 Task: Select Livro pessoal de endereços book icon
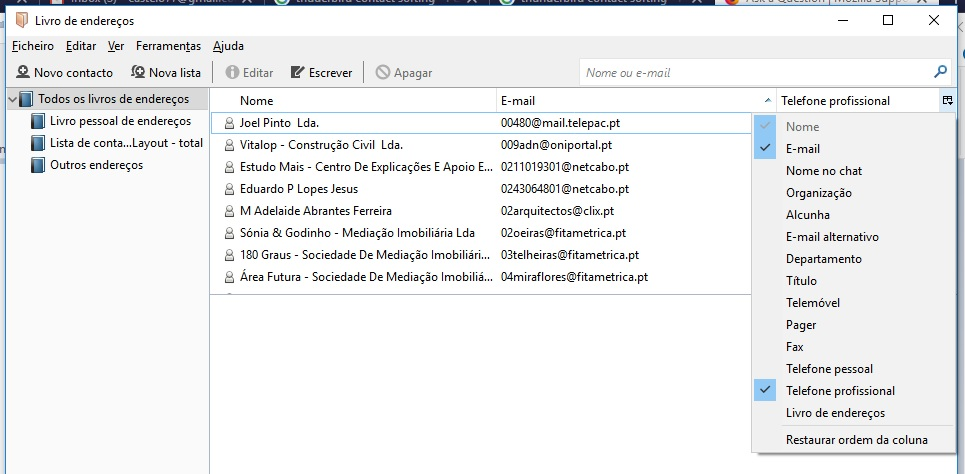pos(38,121)
